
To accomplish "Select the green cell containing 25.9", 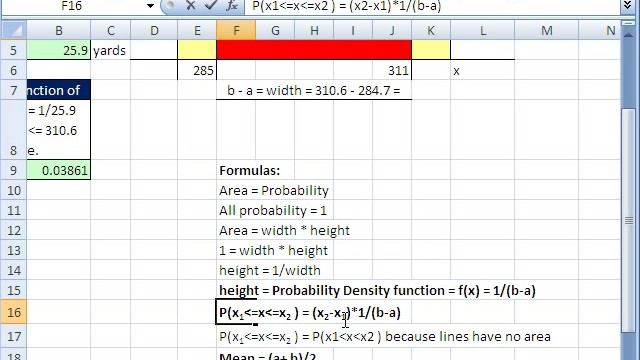I will (x=59, y=50).
